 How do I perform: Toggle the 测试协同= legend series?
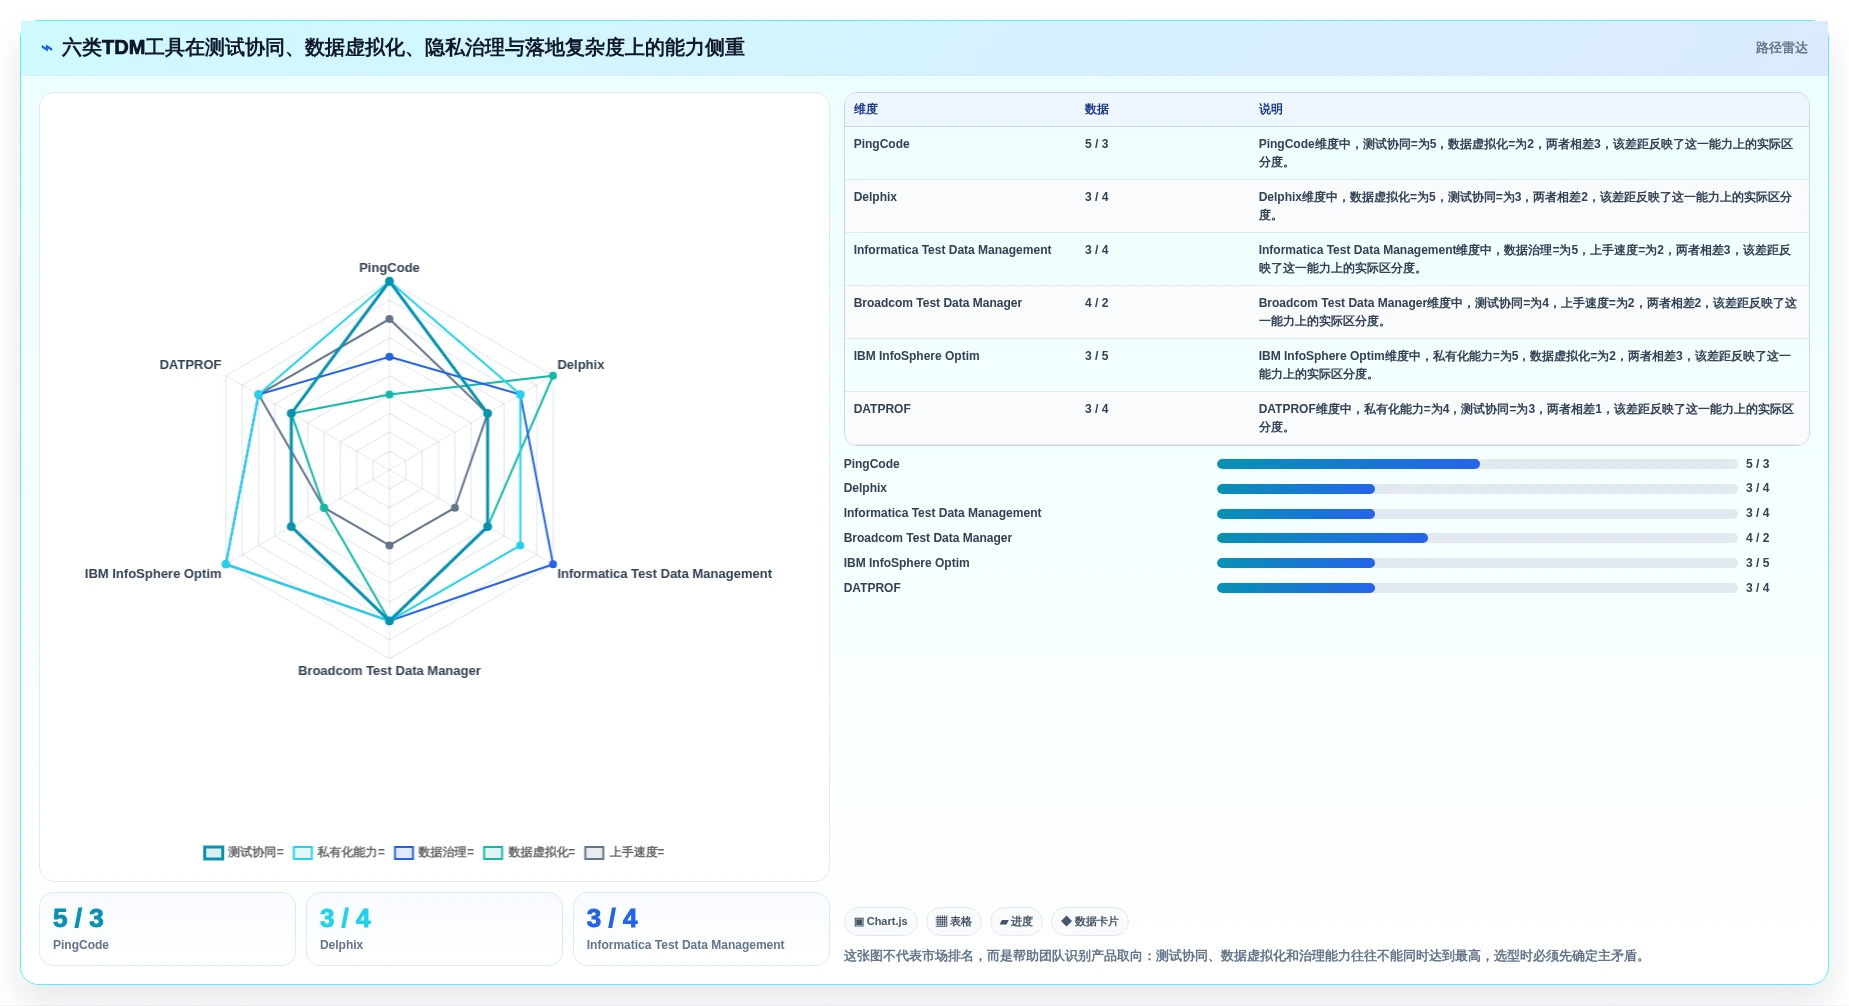(x=244, y=853)
